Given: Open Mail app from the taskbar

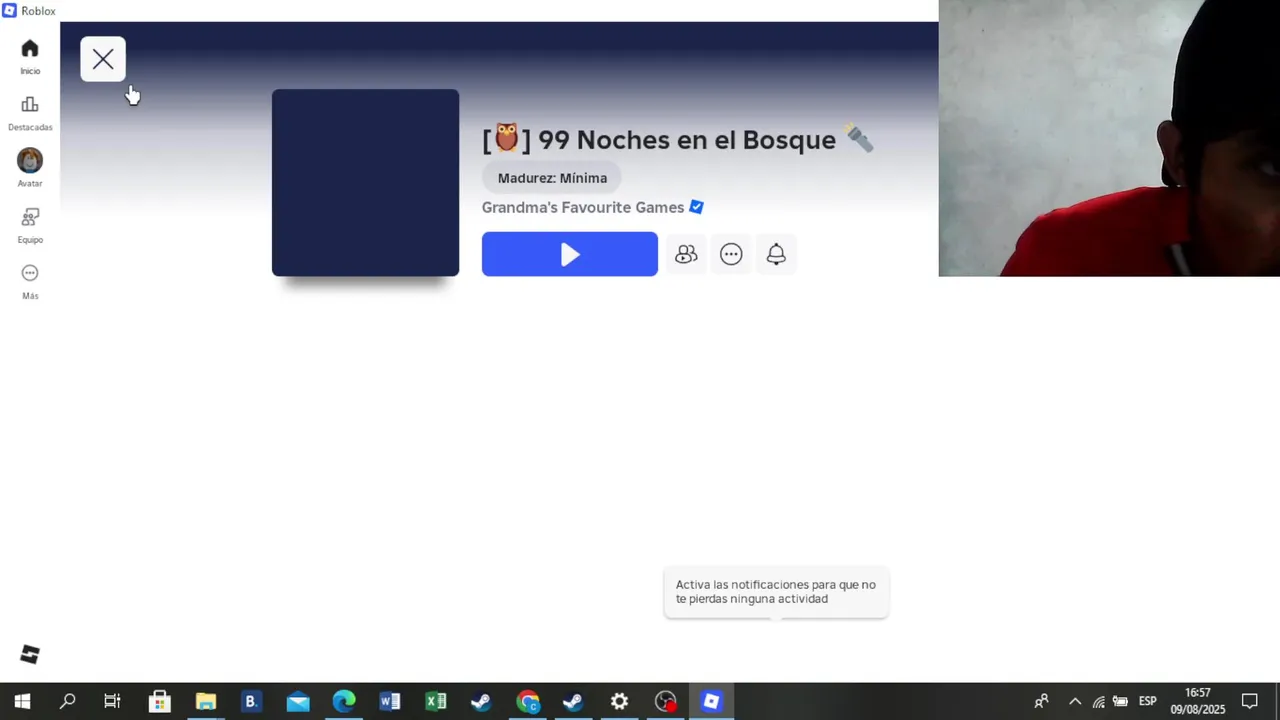Looking at the screenshot, I should (298, 702).
